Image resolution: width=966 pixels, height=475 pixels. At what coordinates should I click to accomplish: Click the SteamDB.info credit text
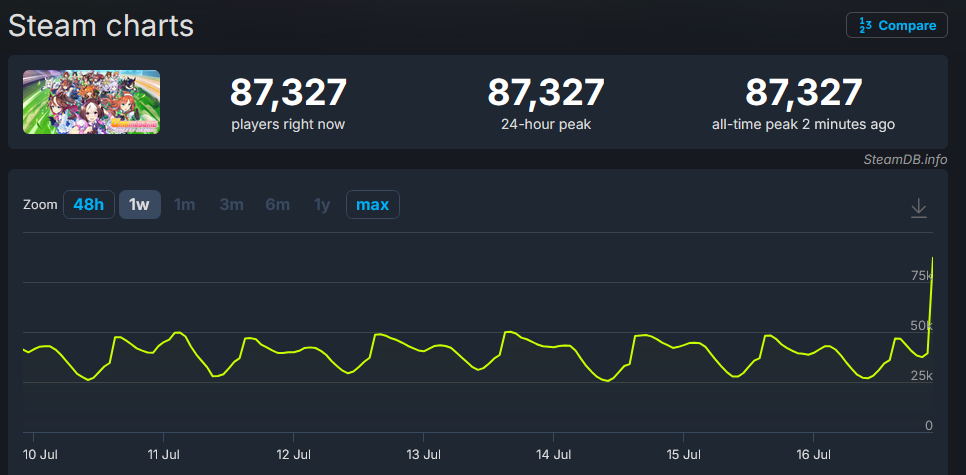(906, 160)
